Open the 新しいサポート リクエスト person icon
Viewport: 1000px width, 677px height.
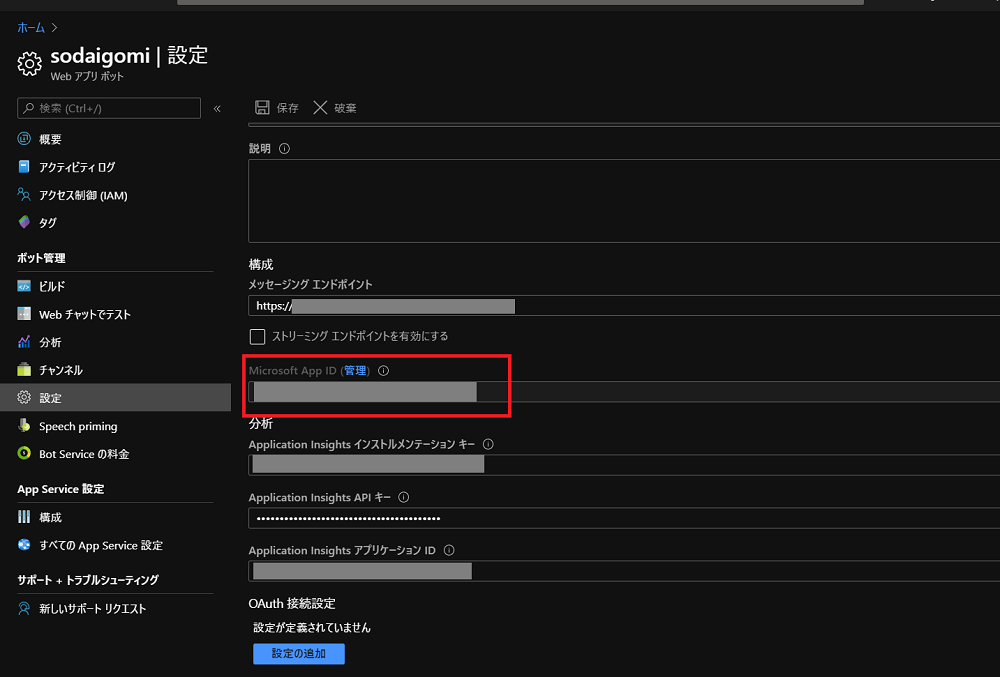coord(24,608)
